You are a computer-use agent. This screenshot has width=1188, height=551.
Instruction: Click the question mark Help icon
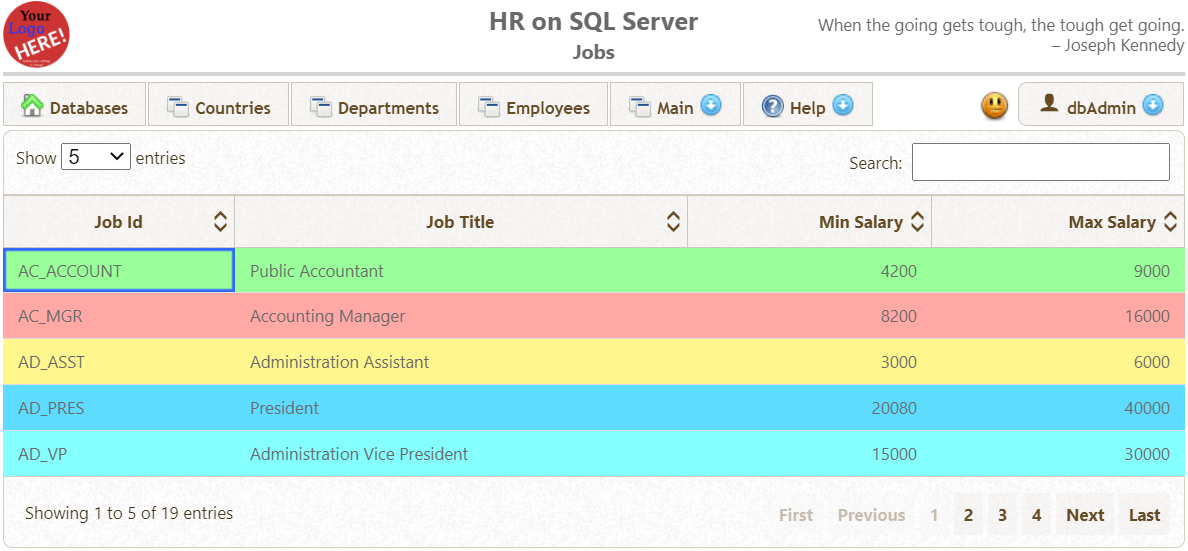coord(772,106)
